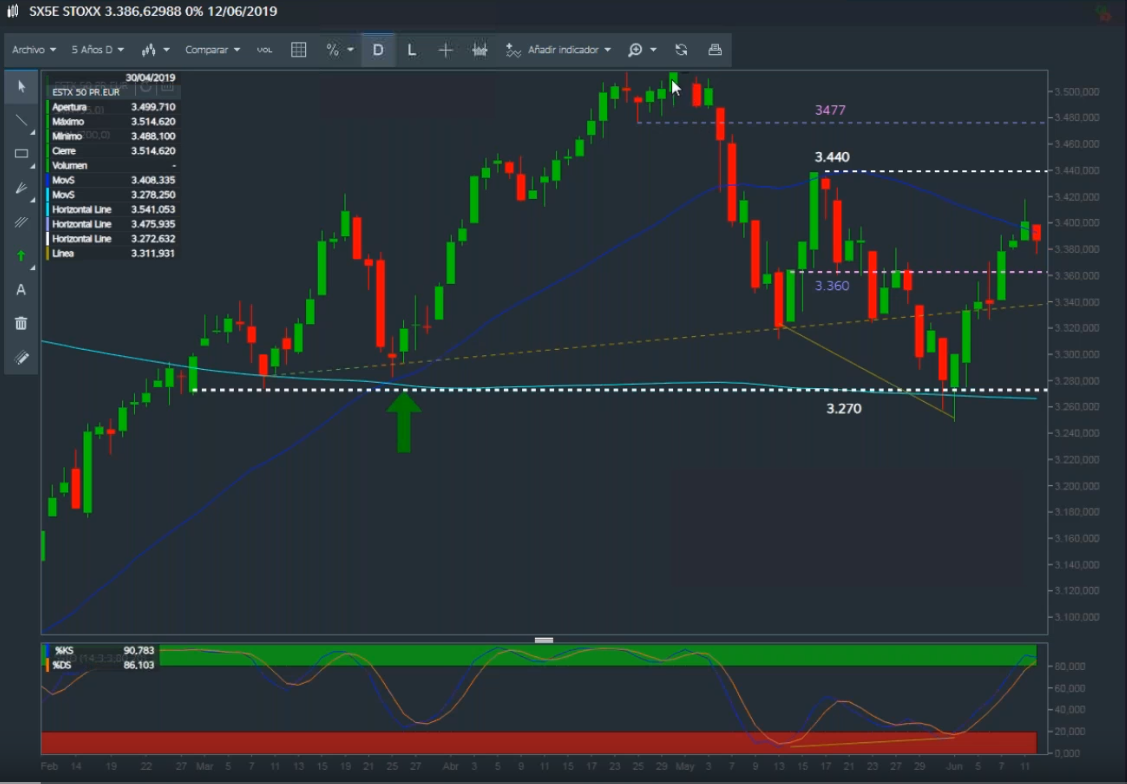Click the cyan MovS 3.278.250 color swatch
The image size is (1127, 784).
click(48, 195)
